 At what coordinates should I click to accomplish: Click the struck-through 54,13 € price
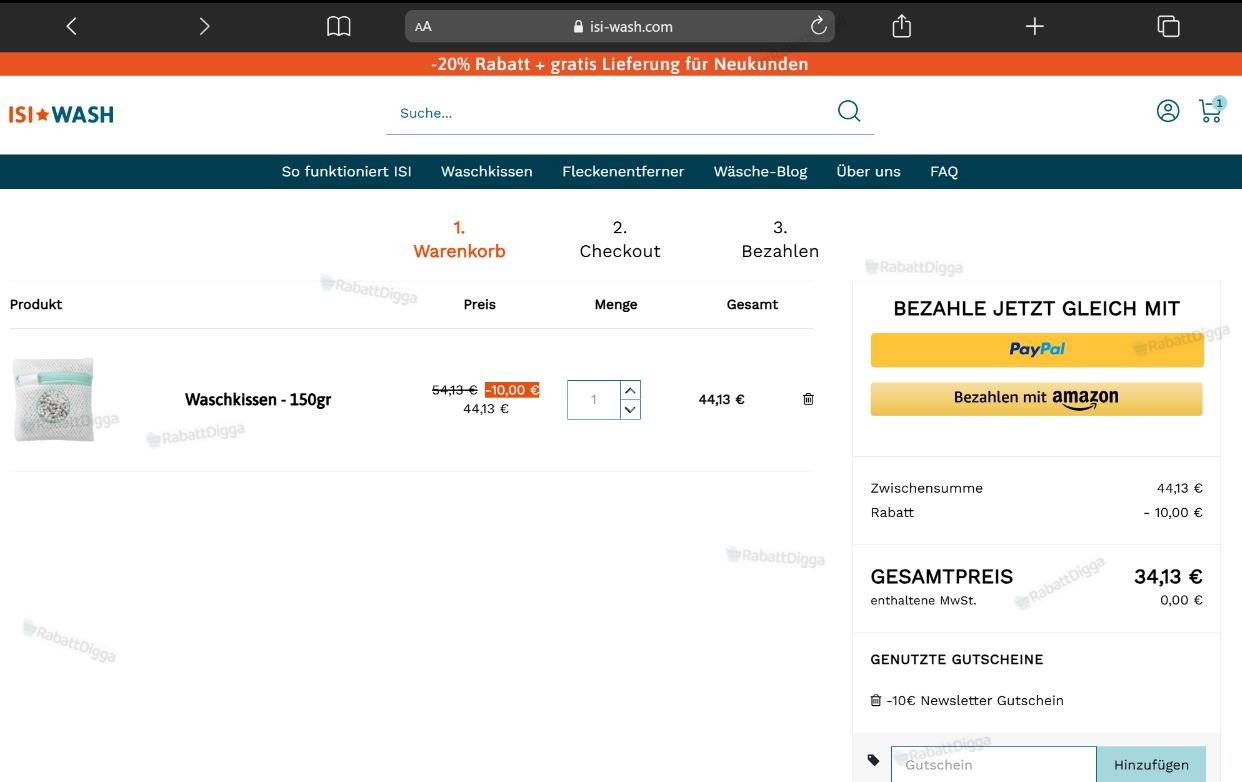pyautogui.click(x=454, y=390)
